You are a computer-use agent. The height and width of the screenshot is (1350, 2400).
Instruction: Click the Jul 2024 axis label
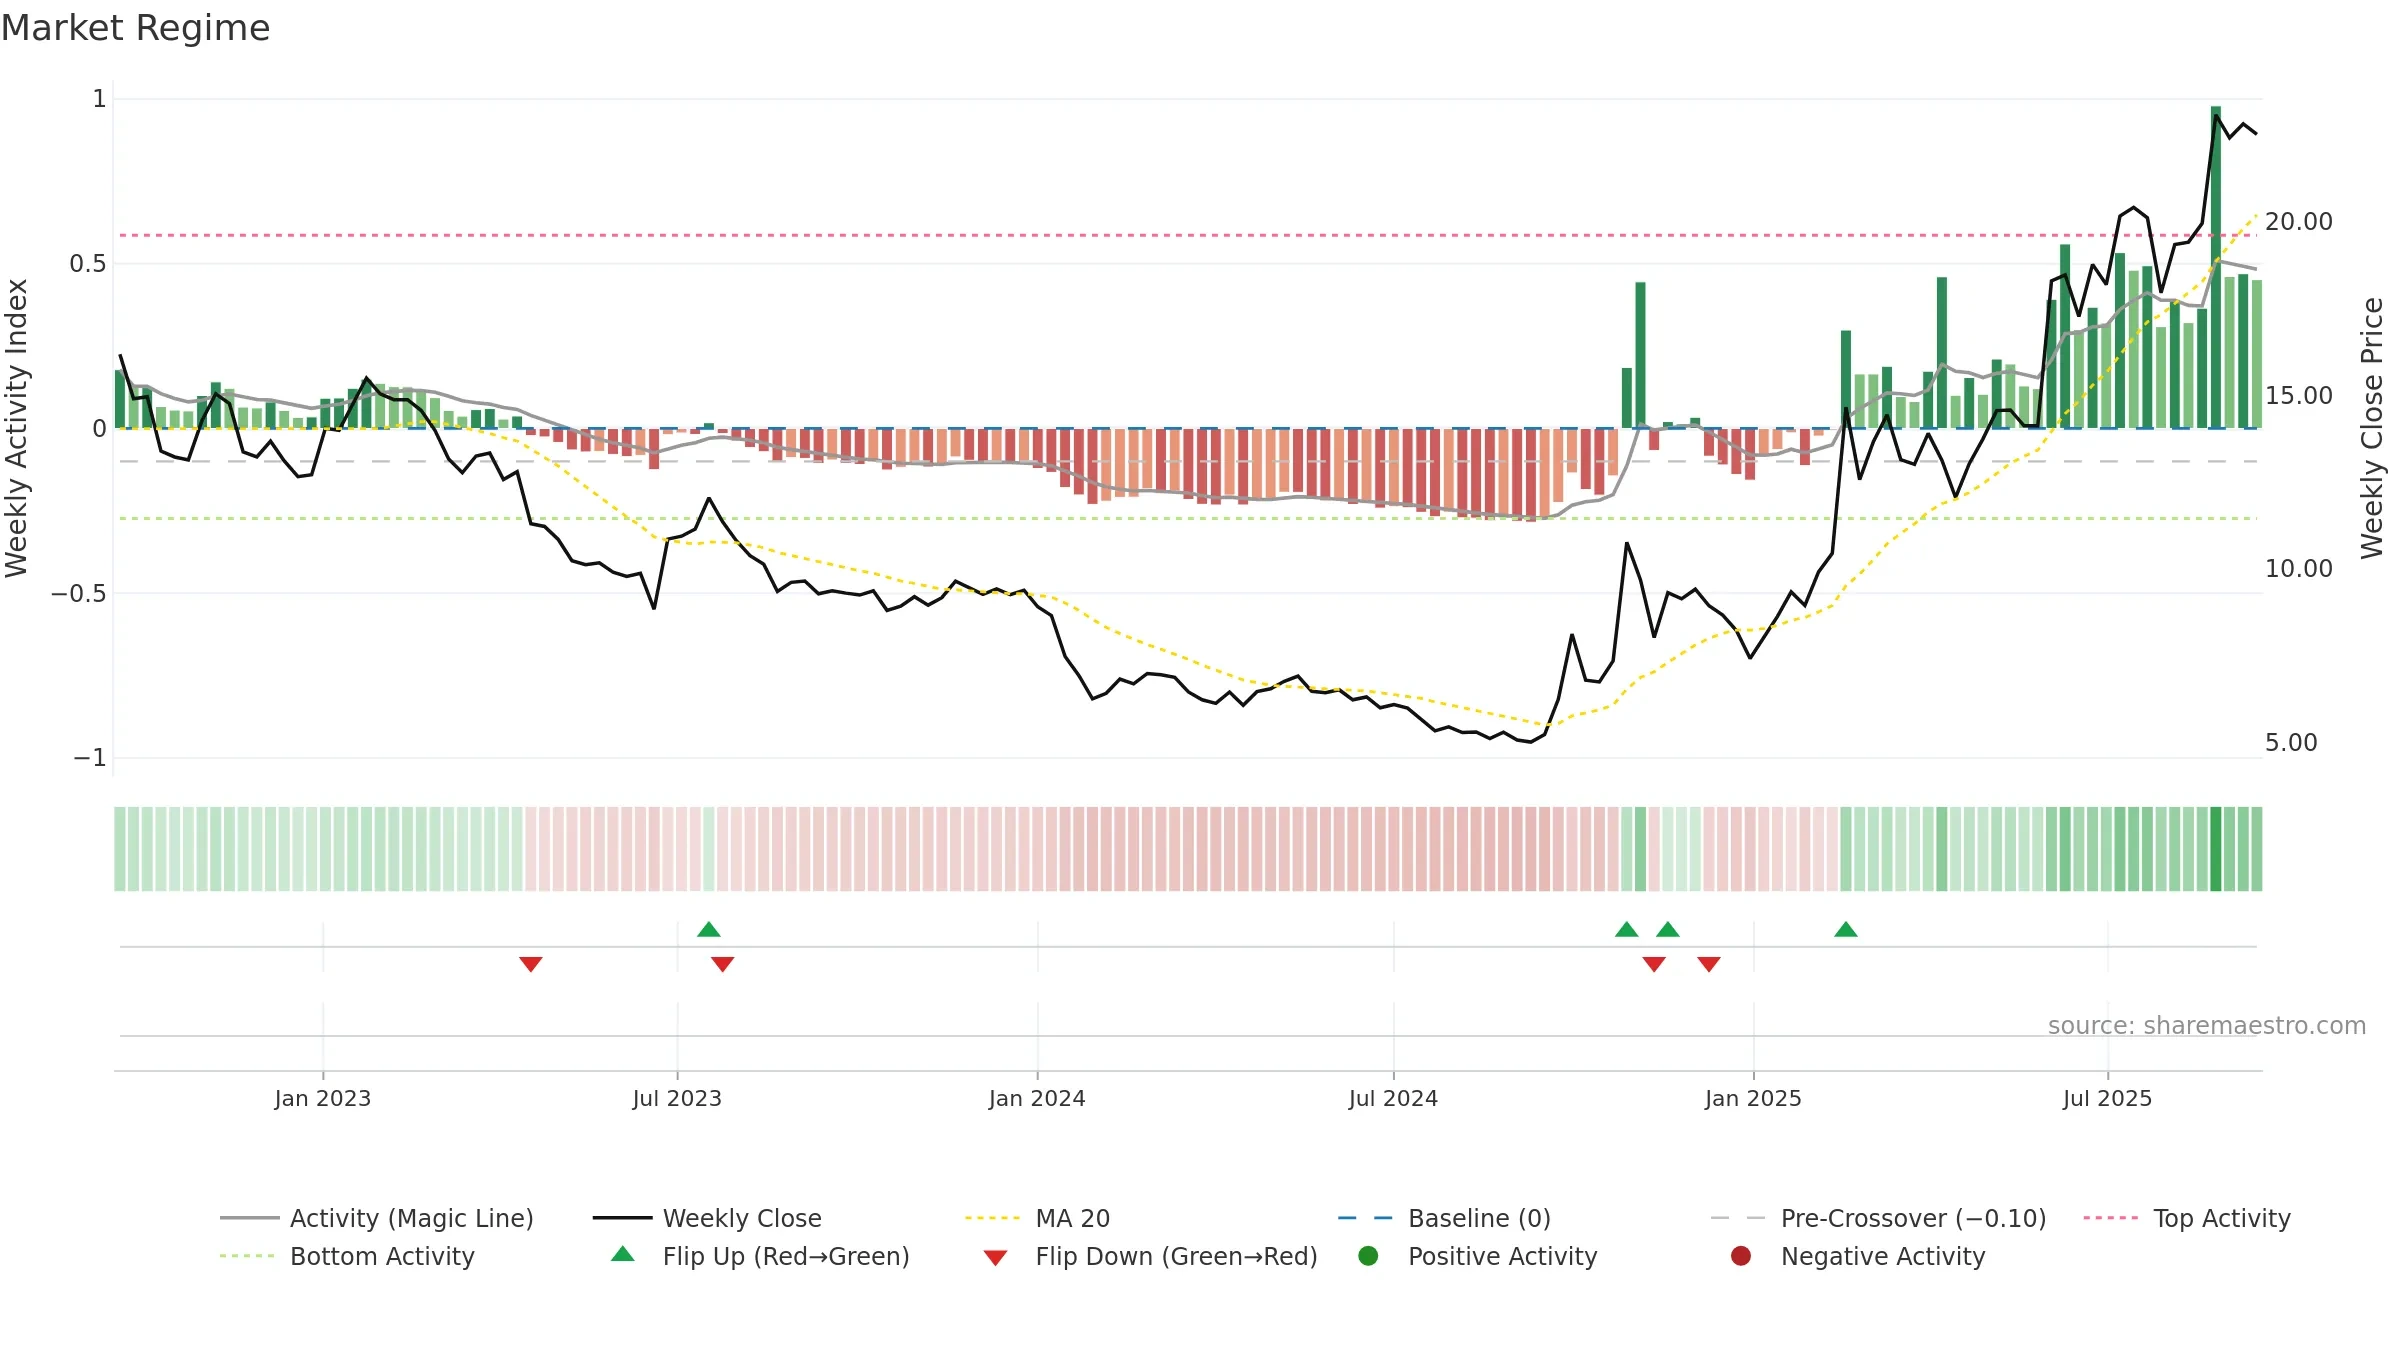coord(1393,1098)
